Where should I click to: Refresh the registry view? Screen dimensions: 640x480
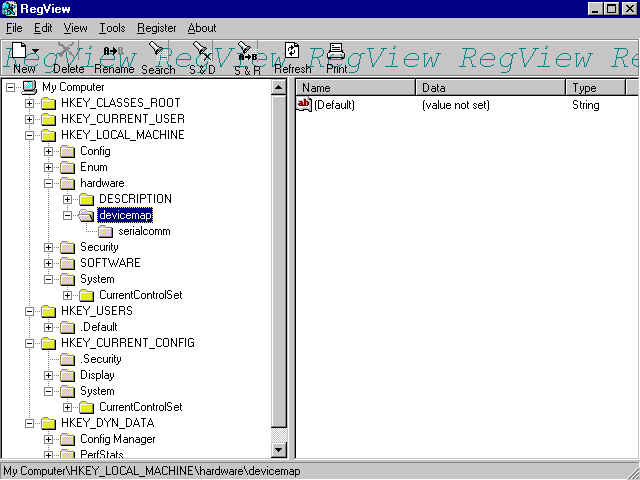coord(292,52)
